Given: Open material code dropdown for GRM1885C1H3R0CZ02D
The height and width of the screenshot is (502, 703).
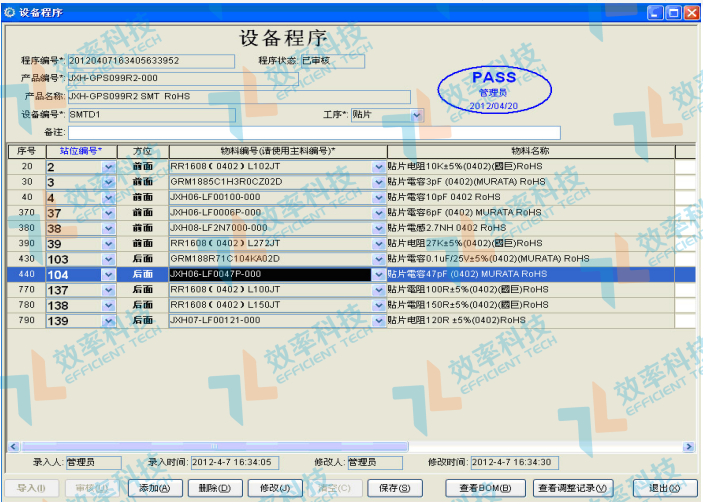Looking at the screenshot, I should pos(378,182).
